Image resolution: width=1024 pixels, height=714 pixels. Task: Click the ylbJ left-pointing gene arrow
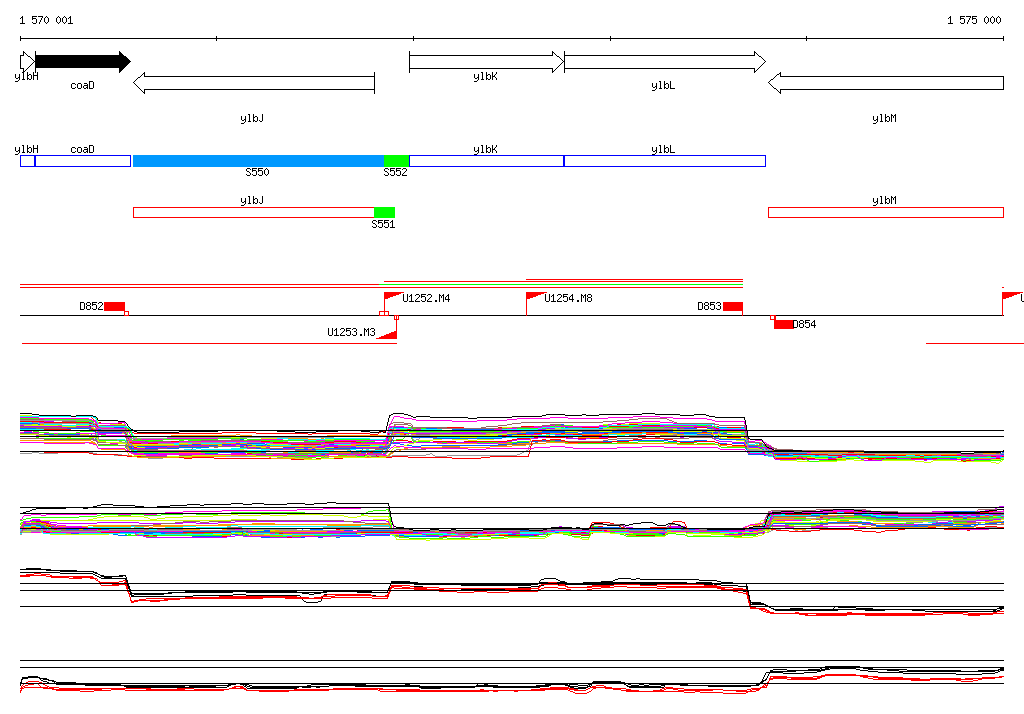[253, 83]
